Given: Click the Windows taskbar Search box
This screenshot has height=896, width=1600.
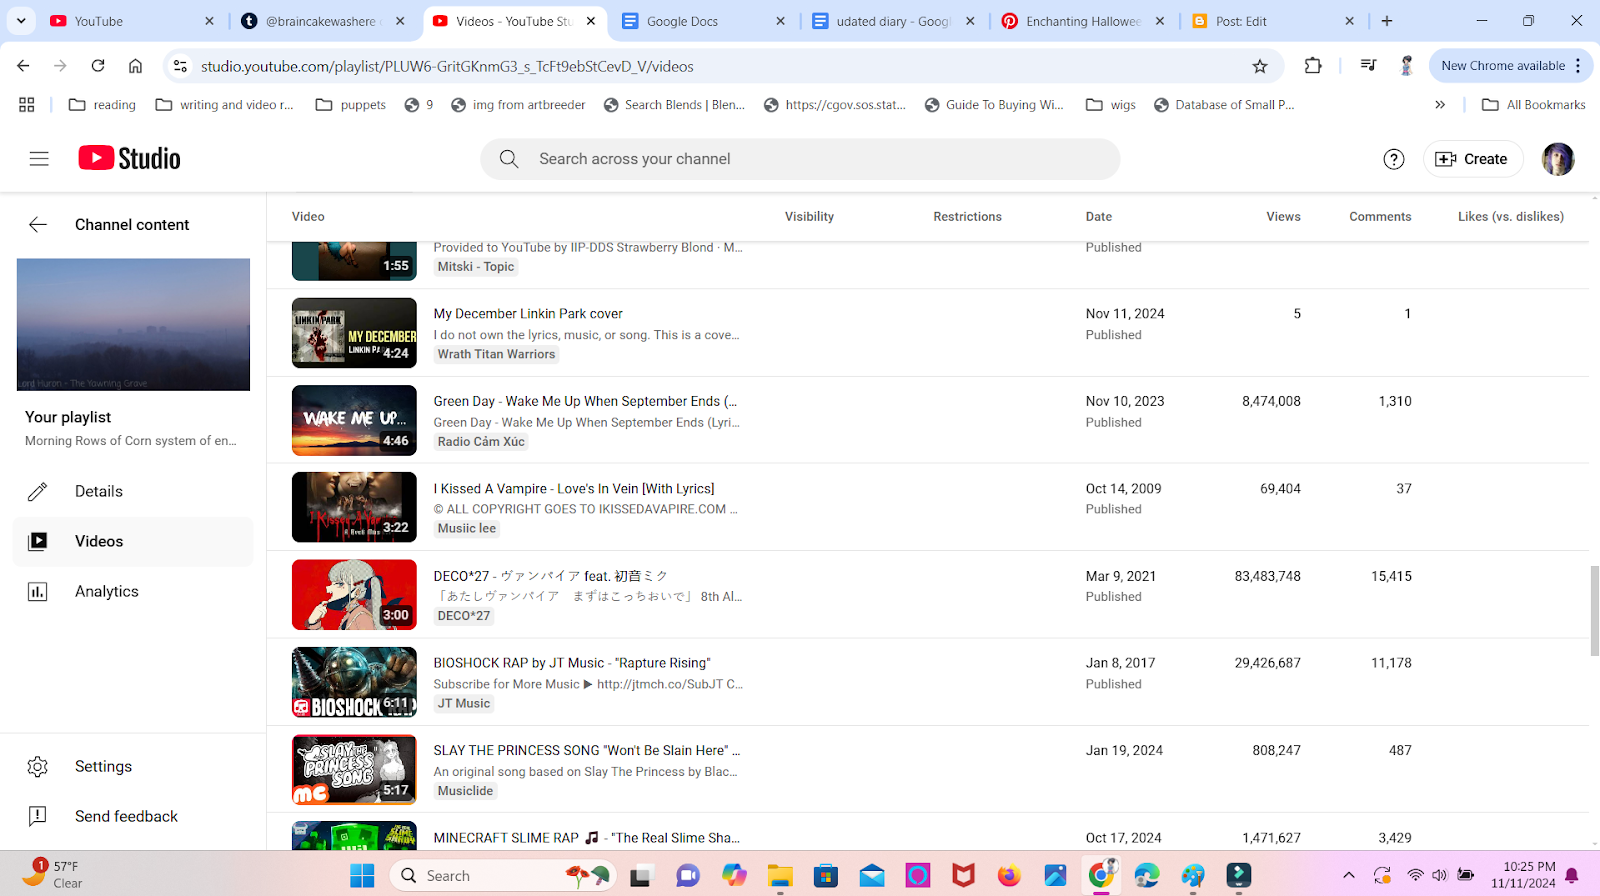Looking at the screenshot, I should coord(502,876).
